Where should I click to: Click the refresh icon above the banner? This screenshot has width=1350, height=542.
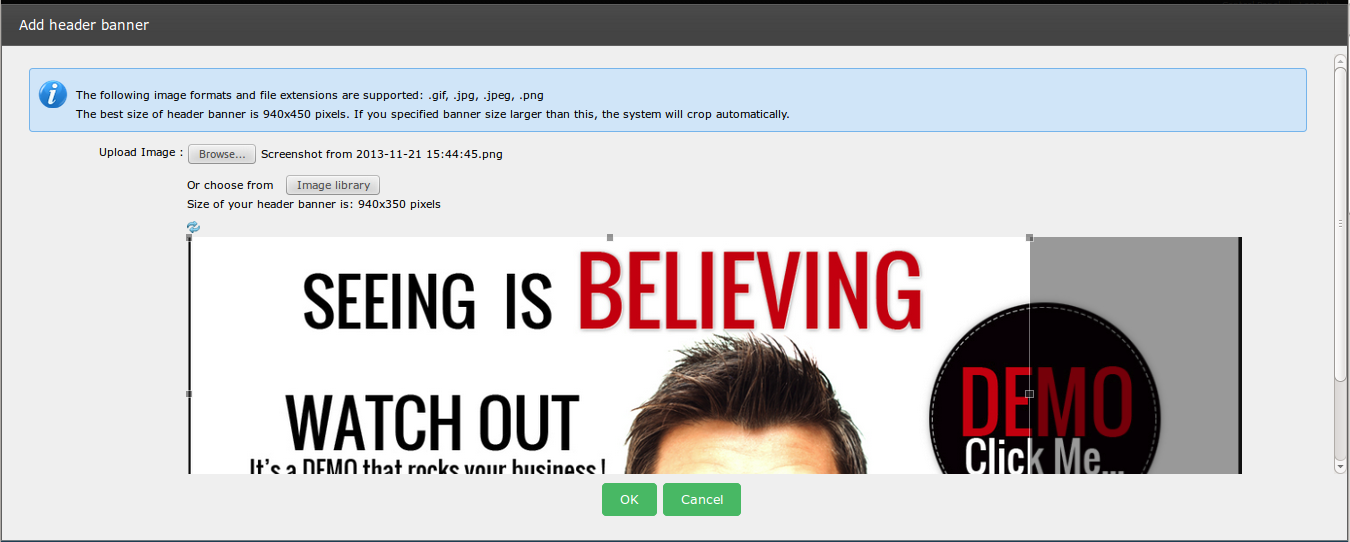[x=193, y=227]
